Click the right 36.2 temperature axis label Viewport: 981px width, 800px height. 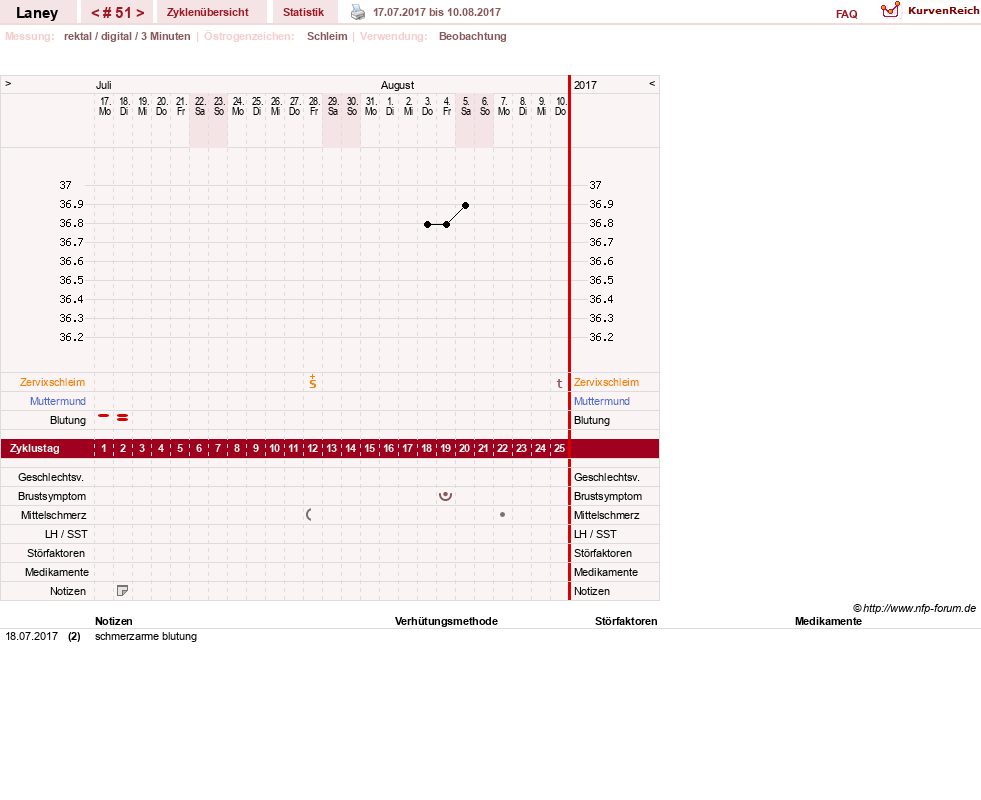(x=601, y=337)
